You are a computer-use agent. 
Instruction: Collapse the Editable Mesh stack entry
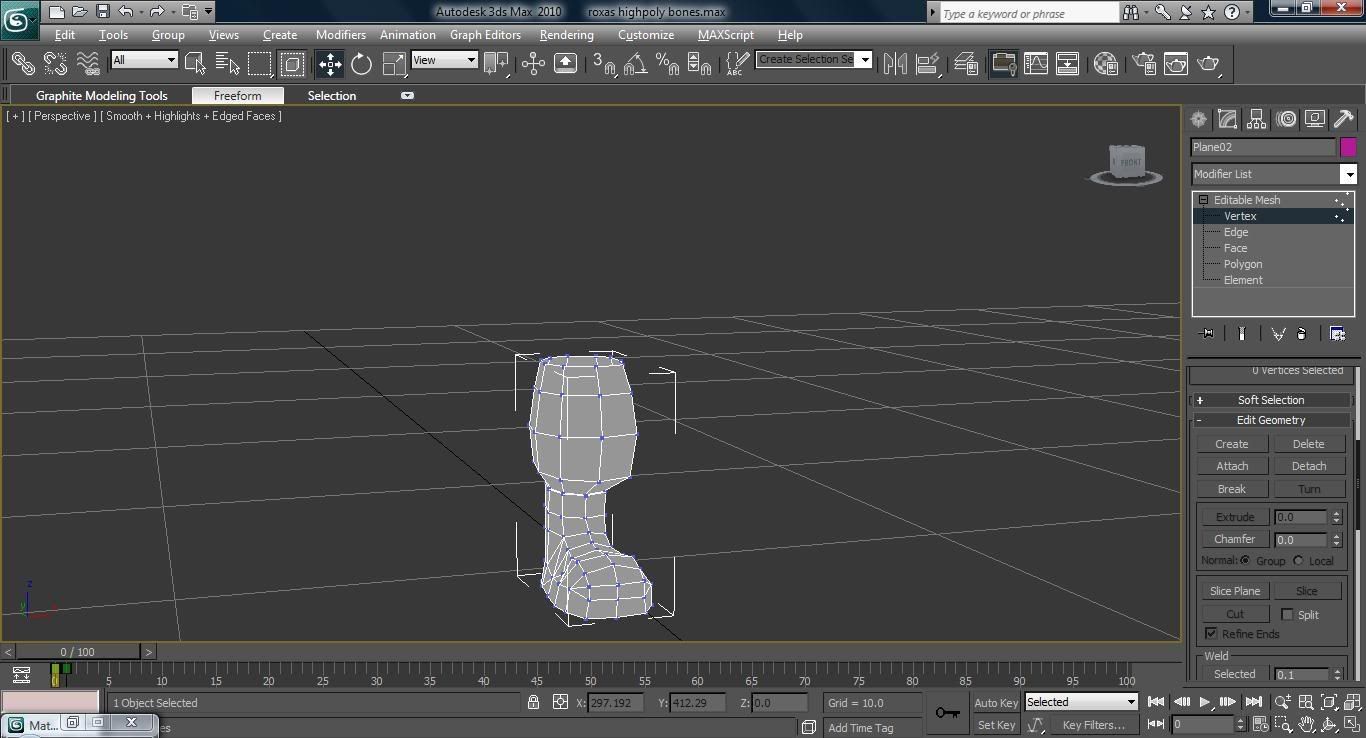tap(1204, 200)
